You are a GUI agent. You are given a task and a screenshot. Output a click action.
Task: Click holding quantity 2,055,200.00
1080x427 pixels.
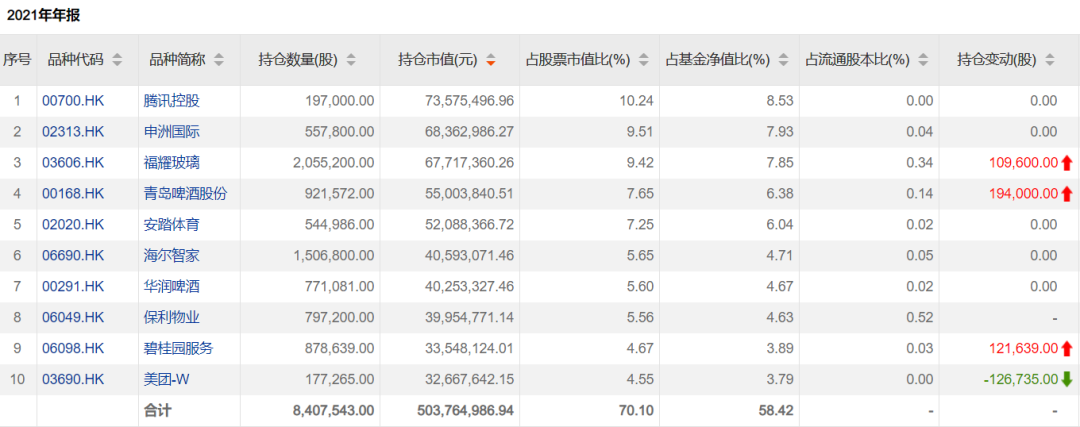pyautogui.click(x=334, y=163)
